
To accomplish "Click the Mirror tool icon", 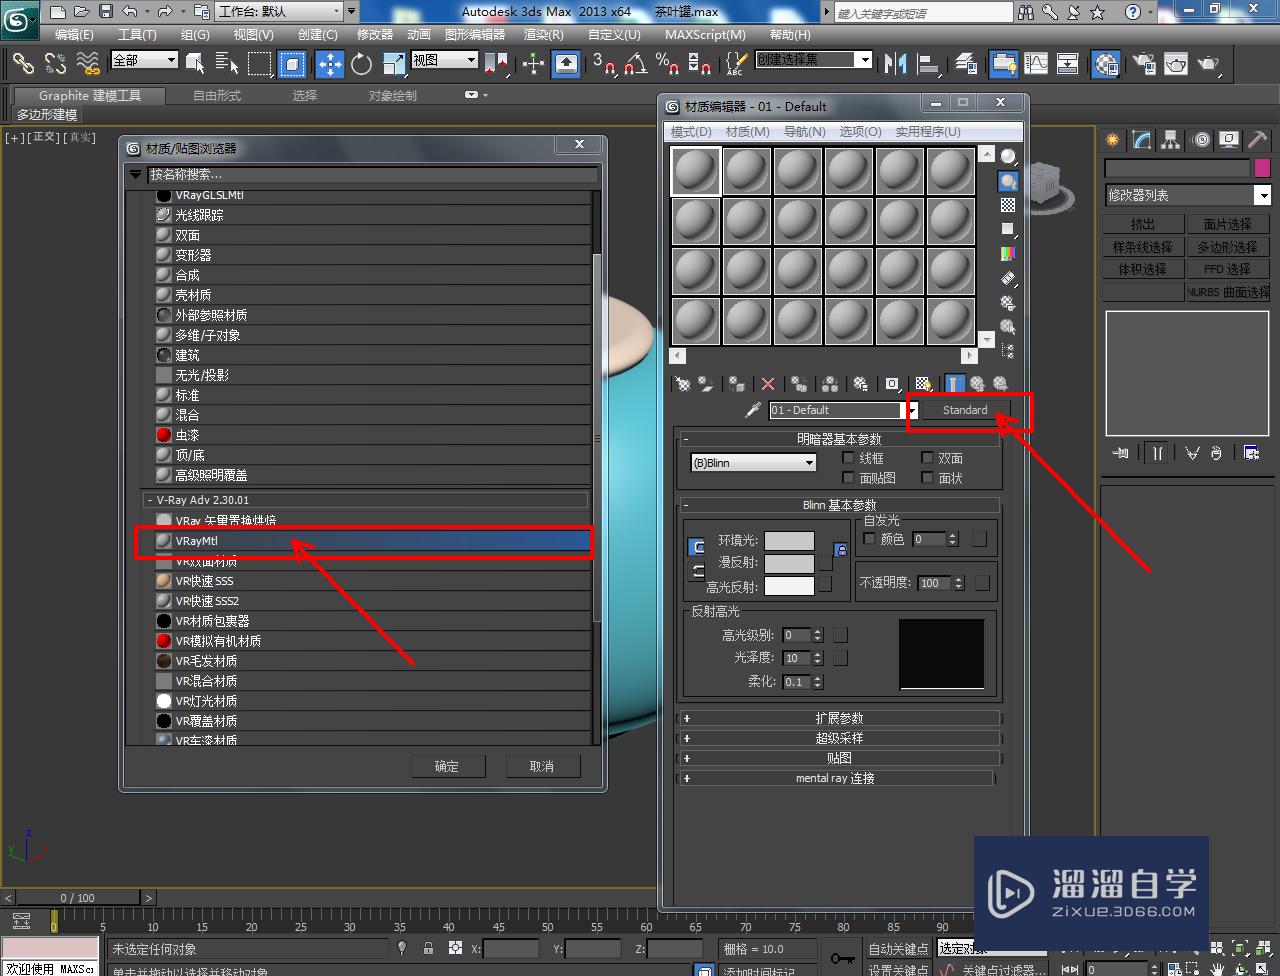I will pyautogui.click(x=895, y=63).
